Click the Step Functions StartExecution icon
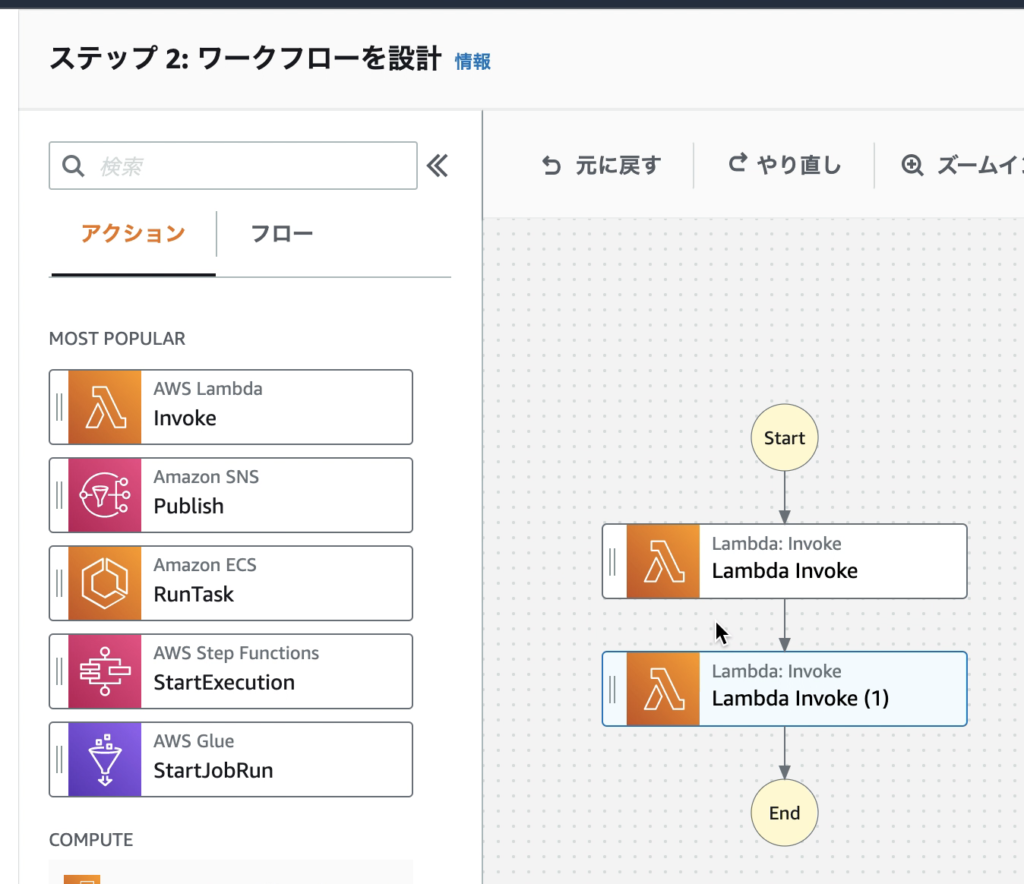1024x884 pixels. tap(104, 672)
